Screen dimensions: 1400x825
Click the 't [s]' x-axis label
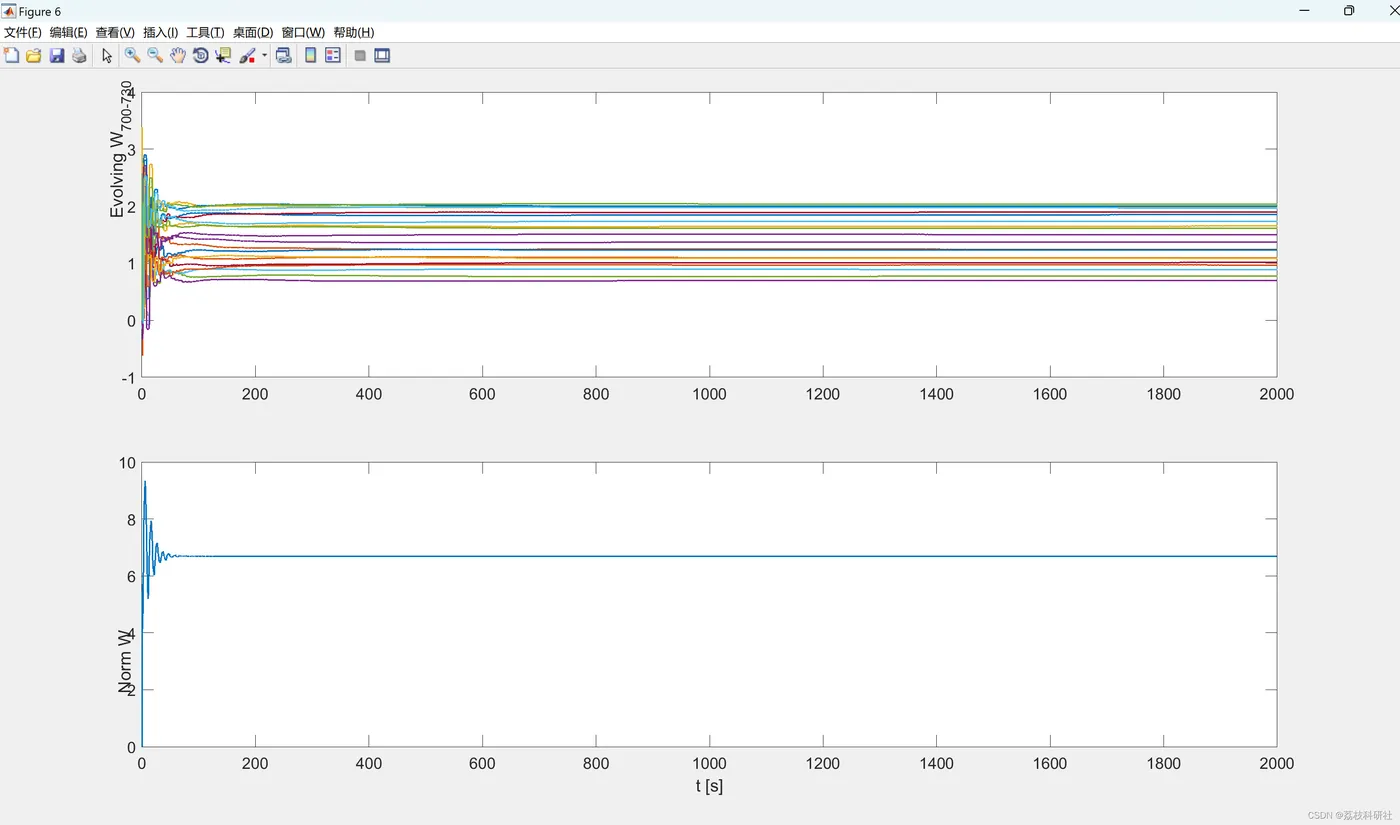tap(709, 786)
